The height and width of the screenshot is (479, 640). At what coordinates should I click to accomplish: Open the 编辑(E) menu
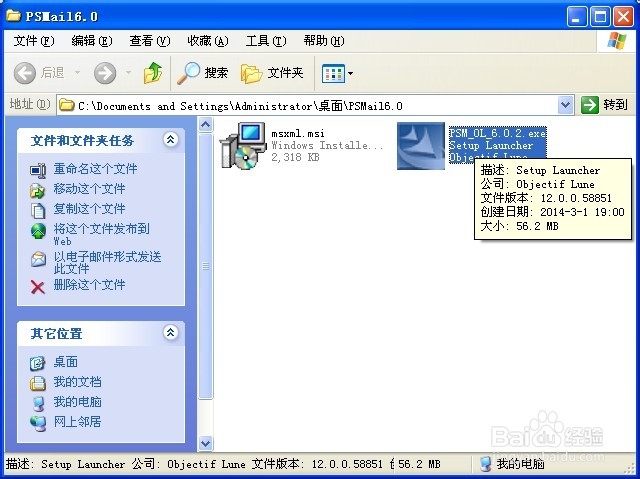pos(92,41)
